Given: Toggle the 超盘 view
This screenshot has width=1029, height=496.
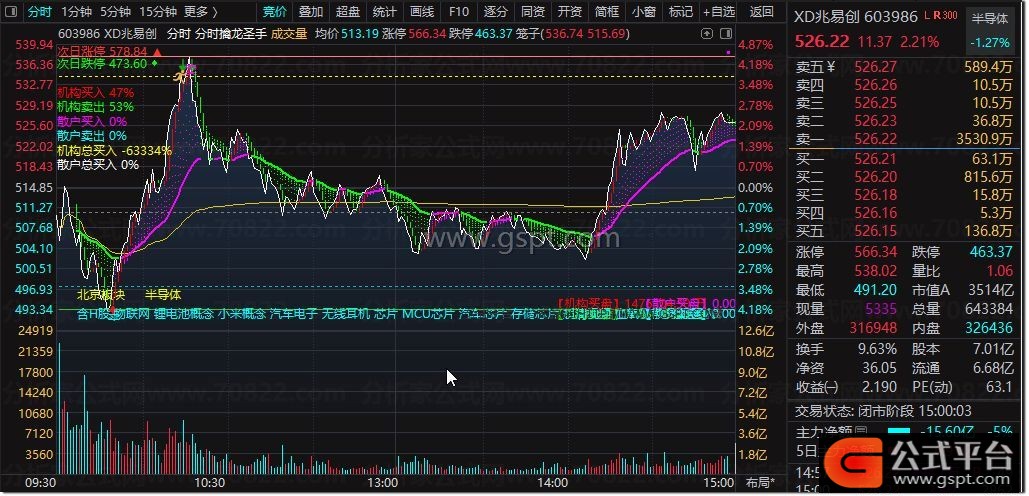Looking at the screenshot, I should pos(348,11).
